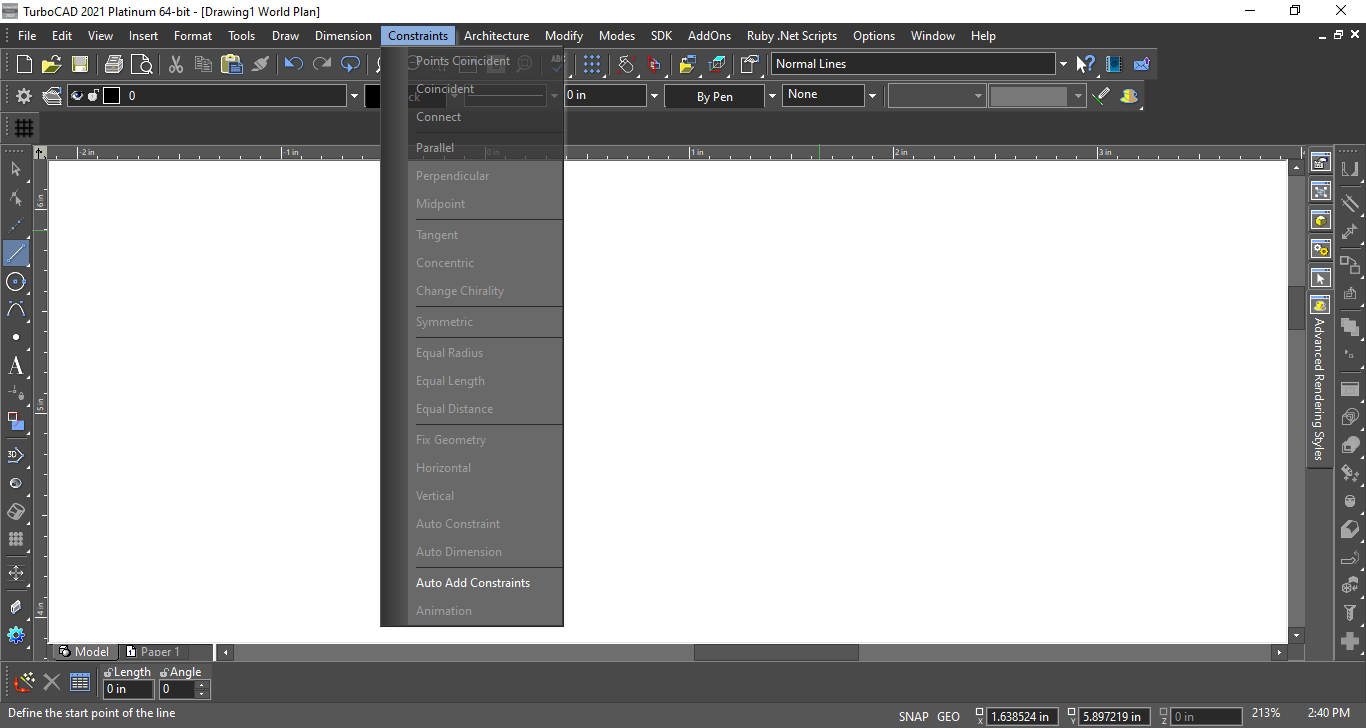Click the email envelope icon
The width and height of the screenshot is (1366, 728).
(x=1141, y=64)
